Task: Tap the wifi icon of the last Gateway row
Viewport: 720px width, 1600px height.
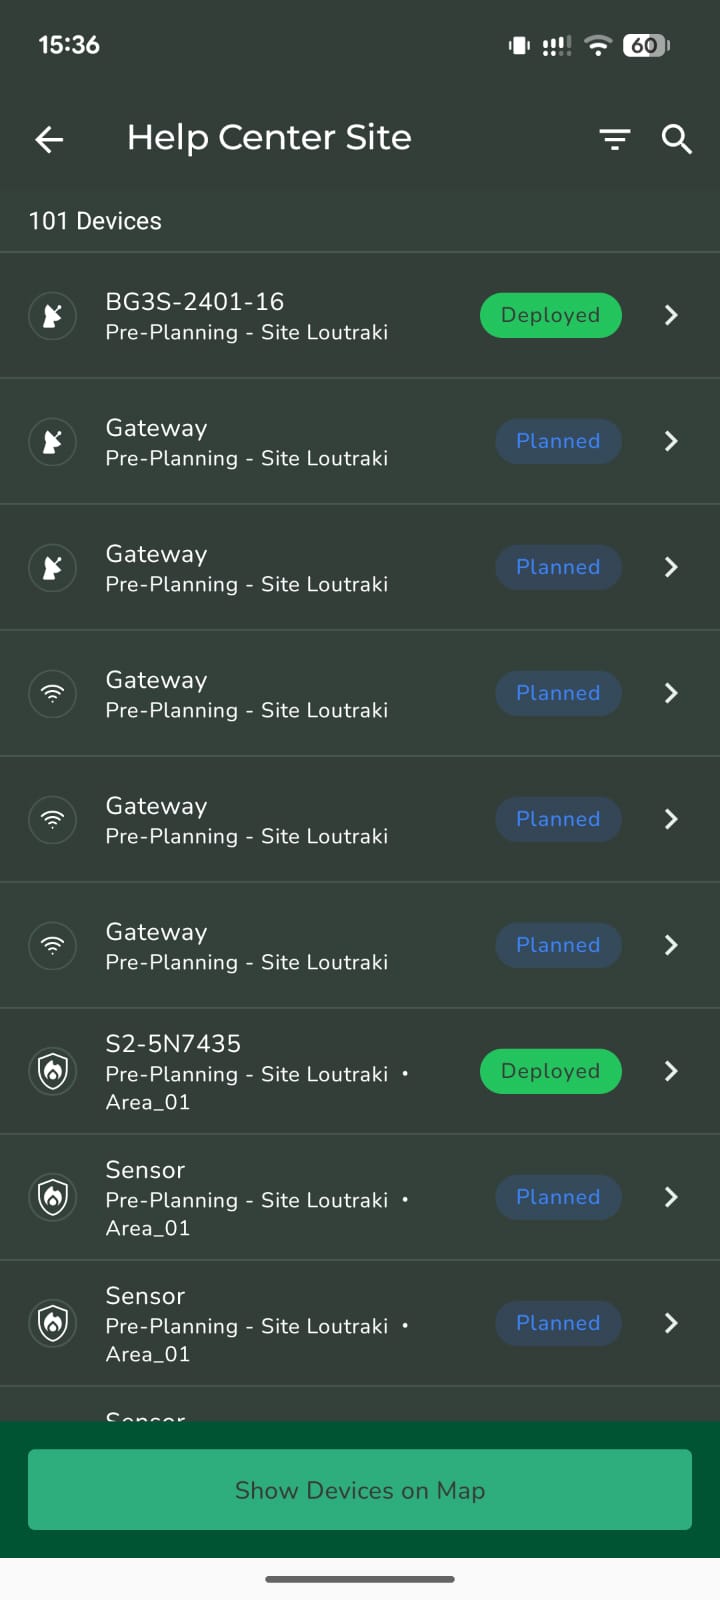Action: click(53, 945)
